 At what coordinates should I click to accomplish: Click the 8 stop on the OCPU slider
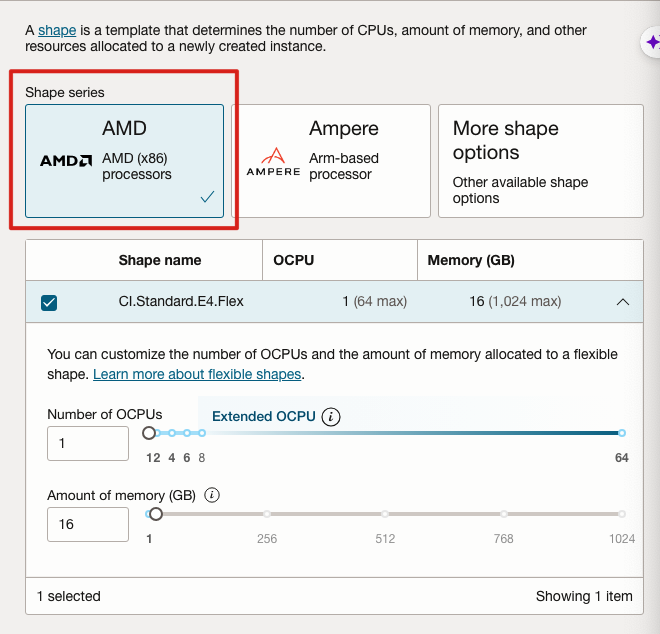pyautogui.click(x=202, y=433)
